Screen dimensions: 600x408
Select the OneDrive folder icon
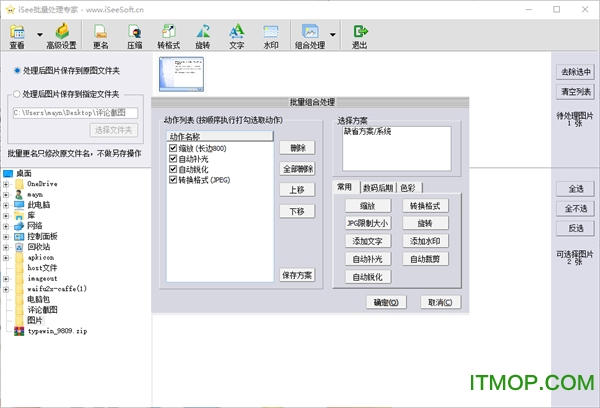[19, 184]
